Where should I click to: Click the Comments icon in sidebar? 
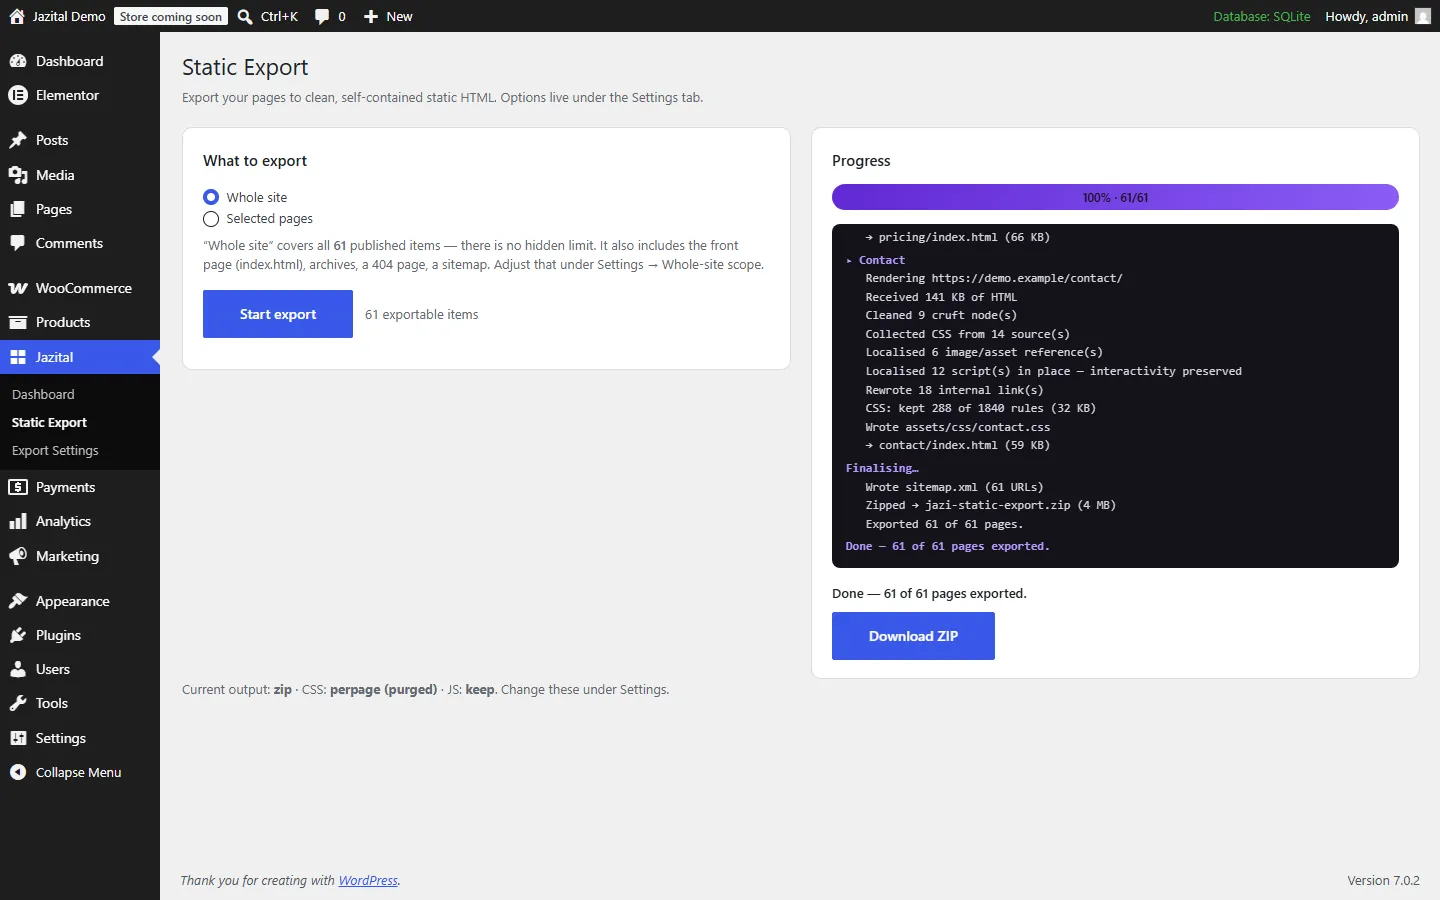tap(18, 243)
